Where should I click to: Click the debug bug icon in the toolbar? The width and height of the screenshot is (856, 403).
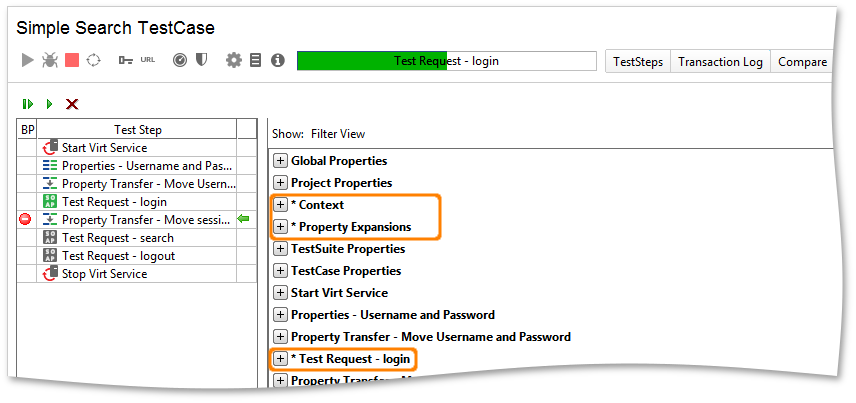pos(50,60)
